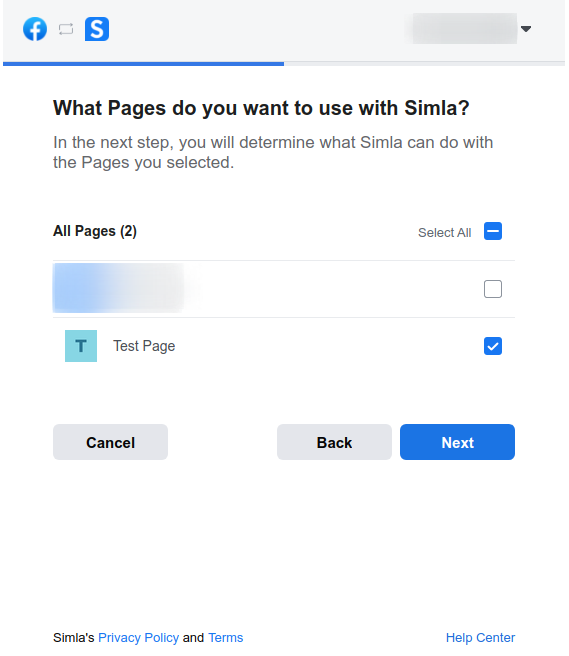Open the Terms link
The width and height of the screenshot is (569, 656).
[x=226, y=638]
